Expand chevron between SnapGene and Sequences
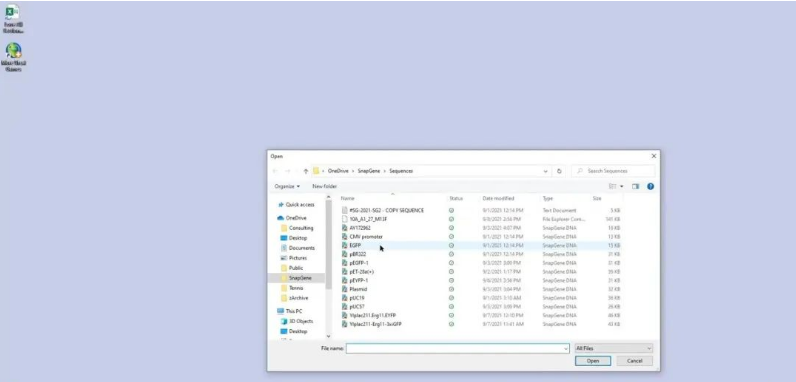 pyautogui.click(x=385, y=171)
